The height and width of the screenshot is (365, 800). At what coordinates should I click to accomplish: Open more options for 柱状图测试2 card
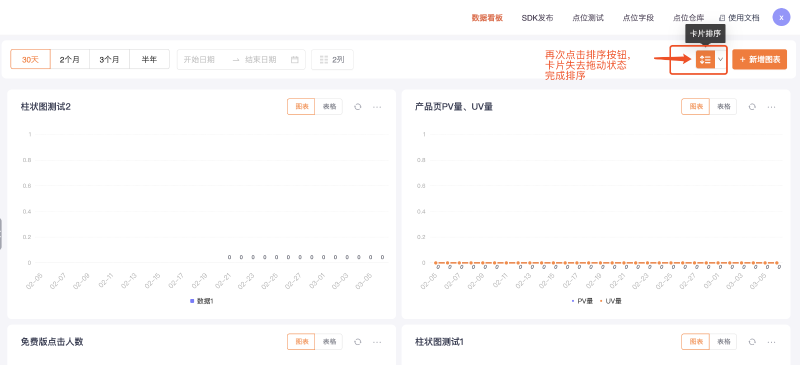(x=377, y=107)
